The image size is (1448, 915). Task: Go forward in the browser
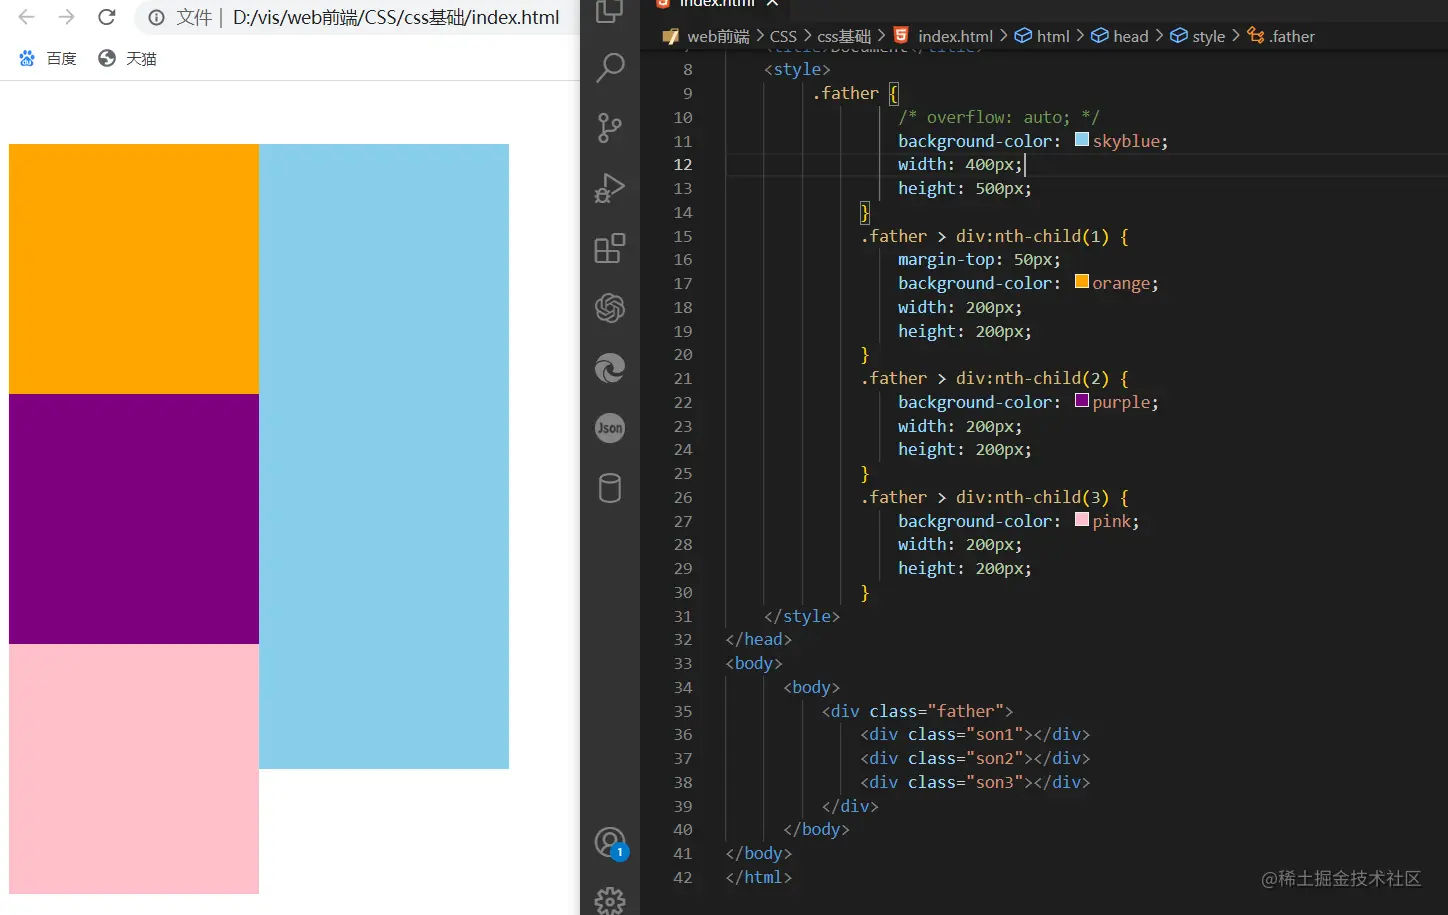click(x=66, y=17)
